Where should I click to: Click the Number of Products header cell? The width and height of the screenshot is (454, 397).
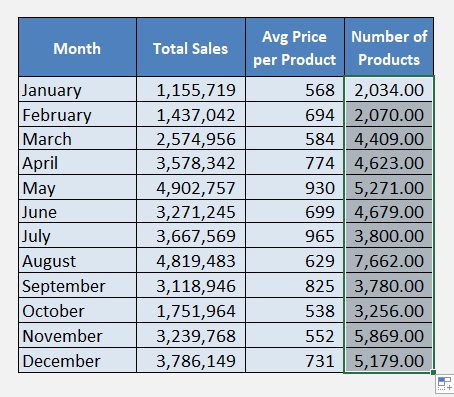(389, 47)
